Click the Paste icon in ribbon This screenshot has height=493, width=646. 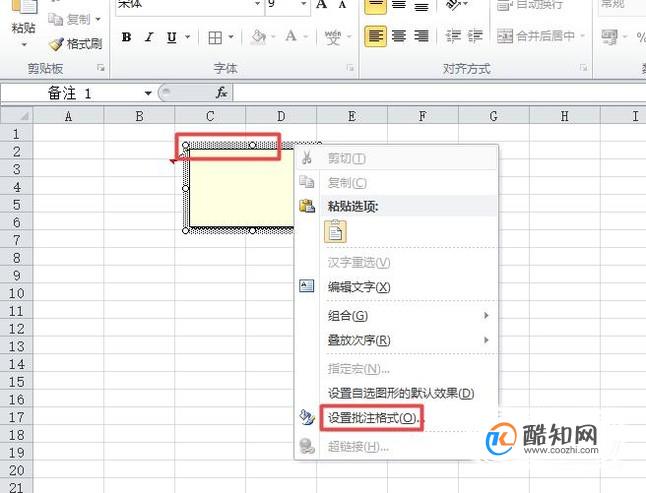coord(23,7)
